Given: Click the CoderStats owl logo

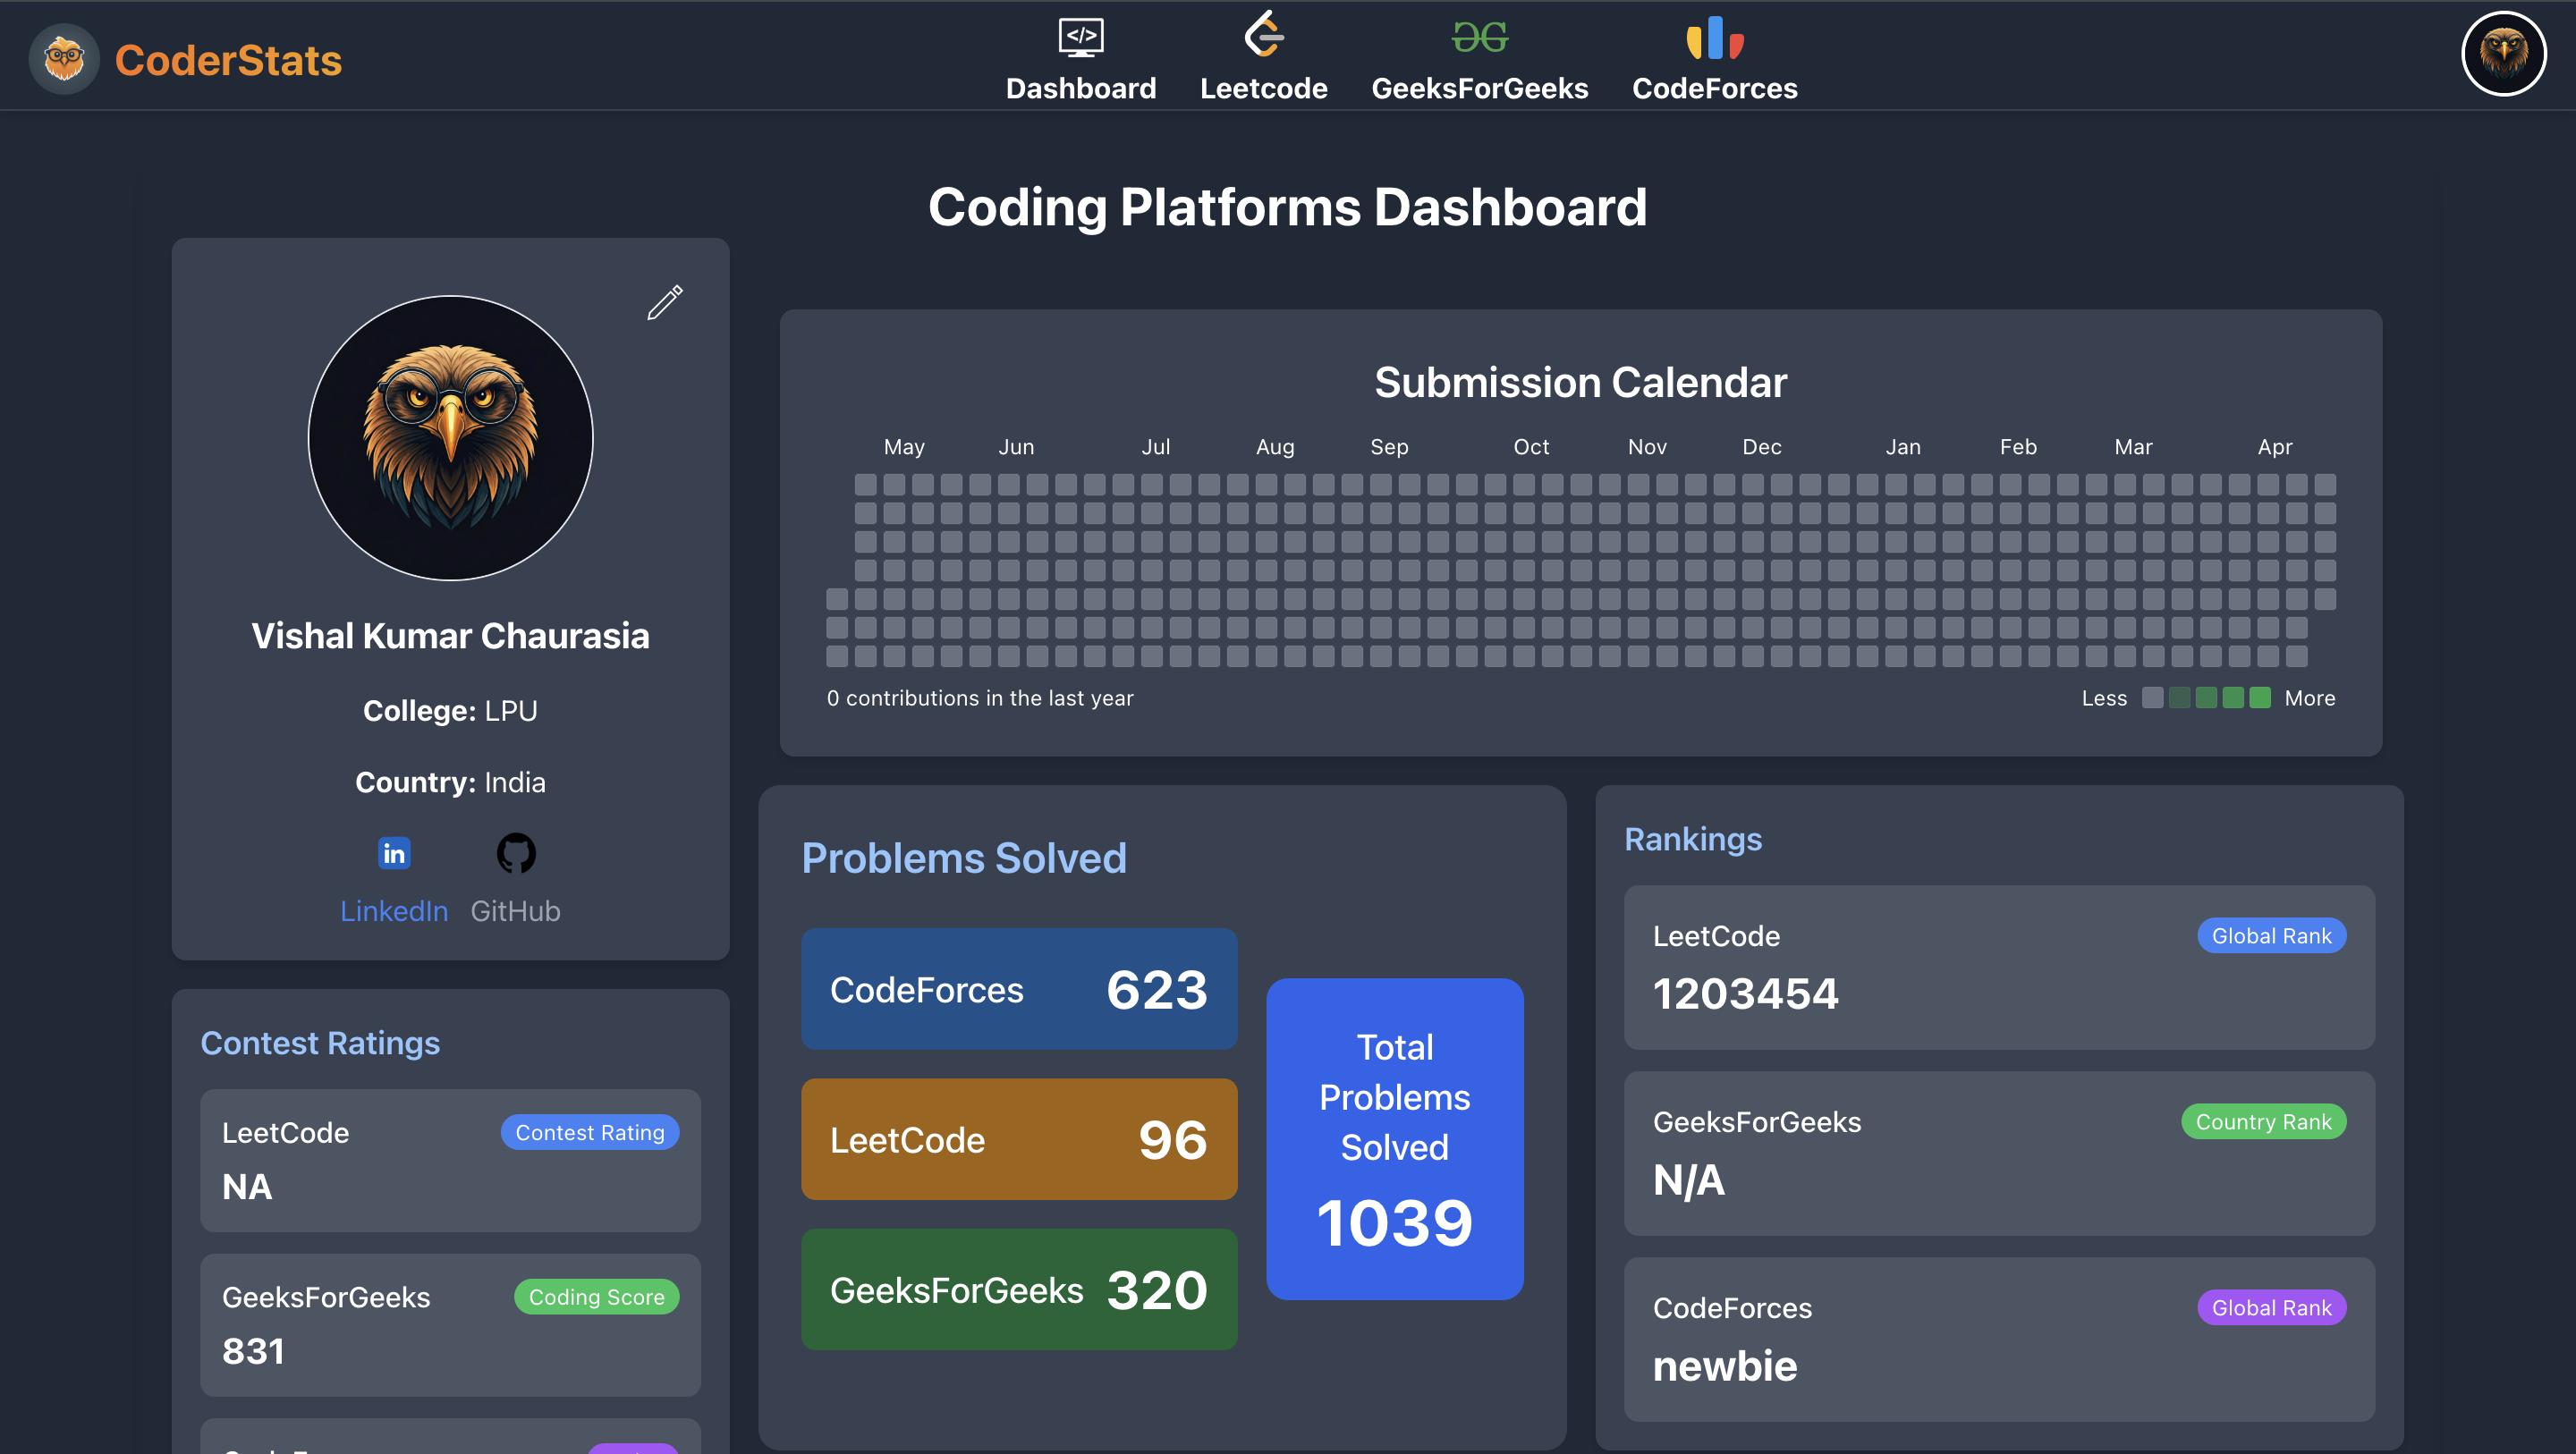Looking at the screenshot, I should (x=64, y=58).
